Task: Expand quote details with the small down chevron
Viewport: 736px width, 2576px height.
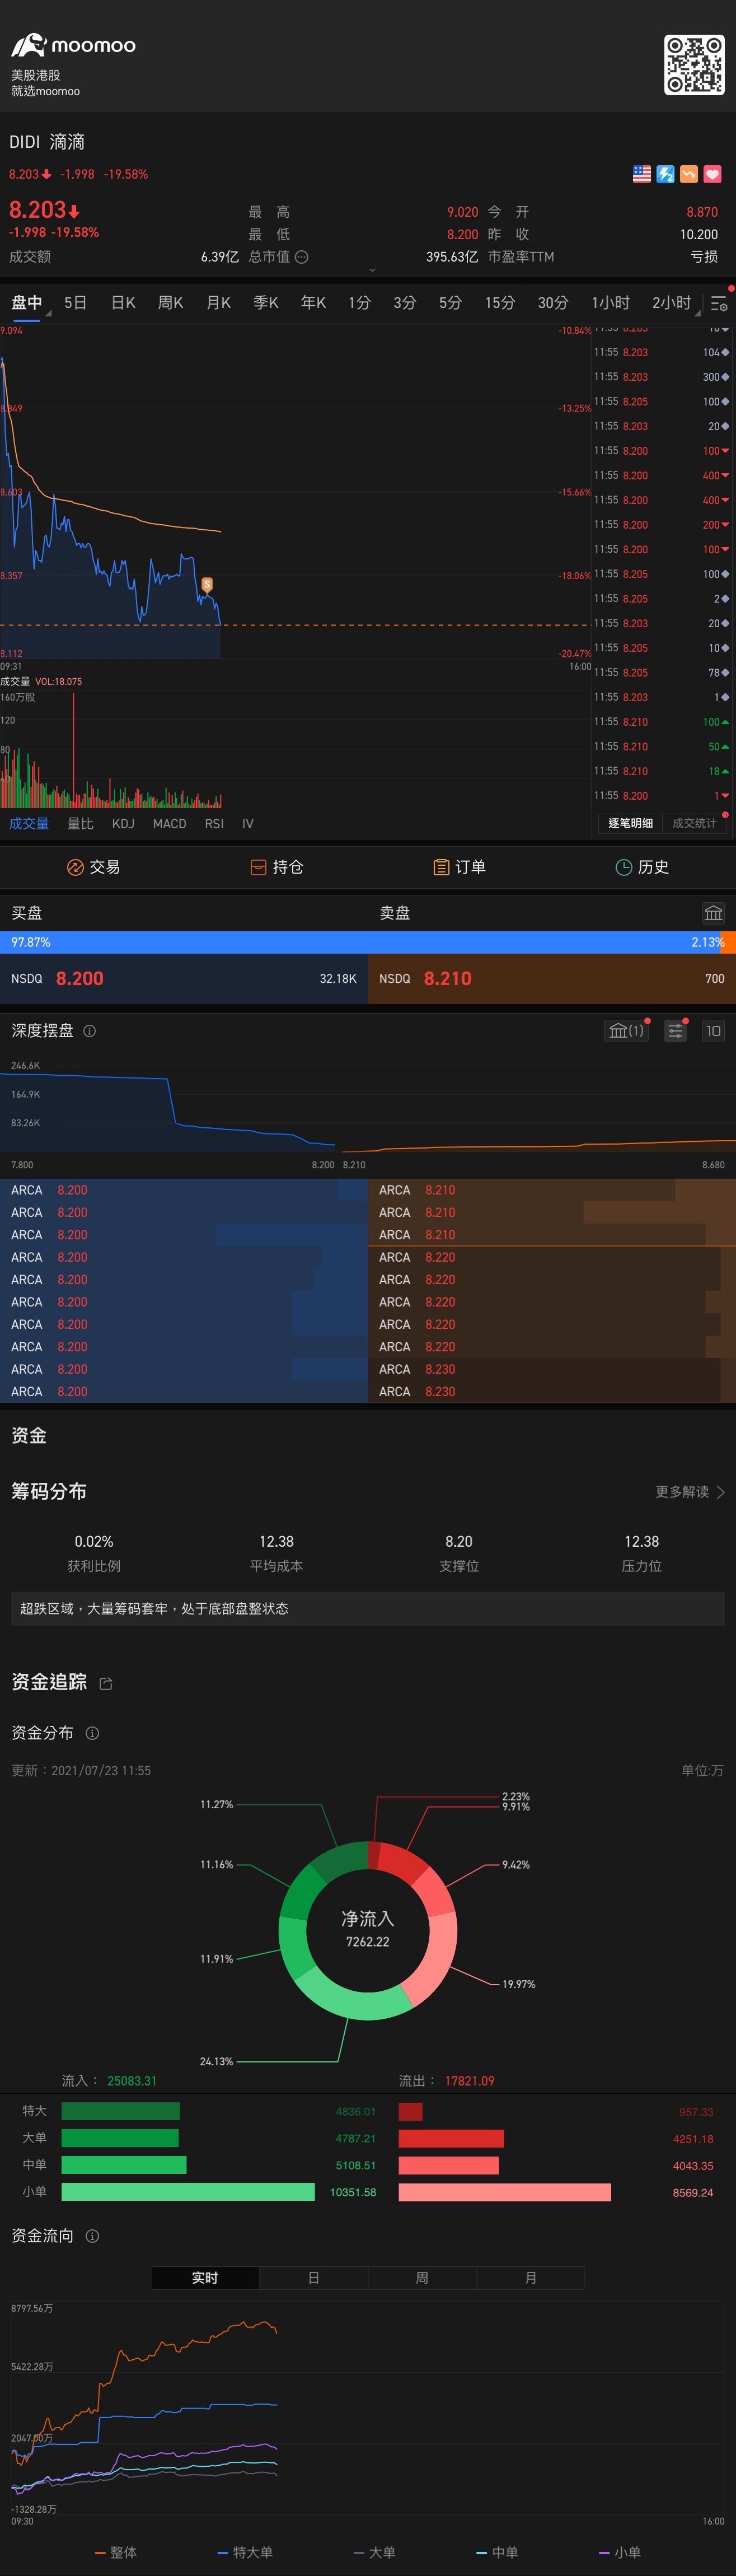Action: point(372,270)
